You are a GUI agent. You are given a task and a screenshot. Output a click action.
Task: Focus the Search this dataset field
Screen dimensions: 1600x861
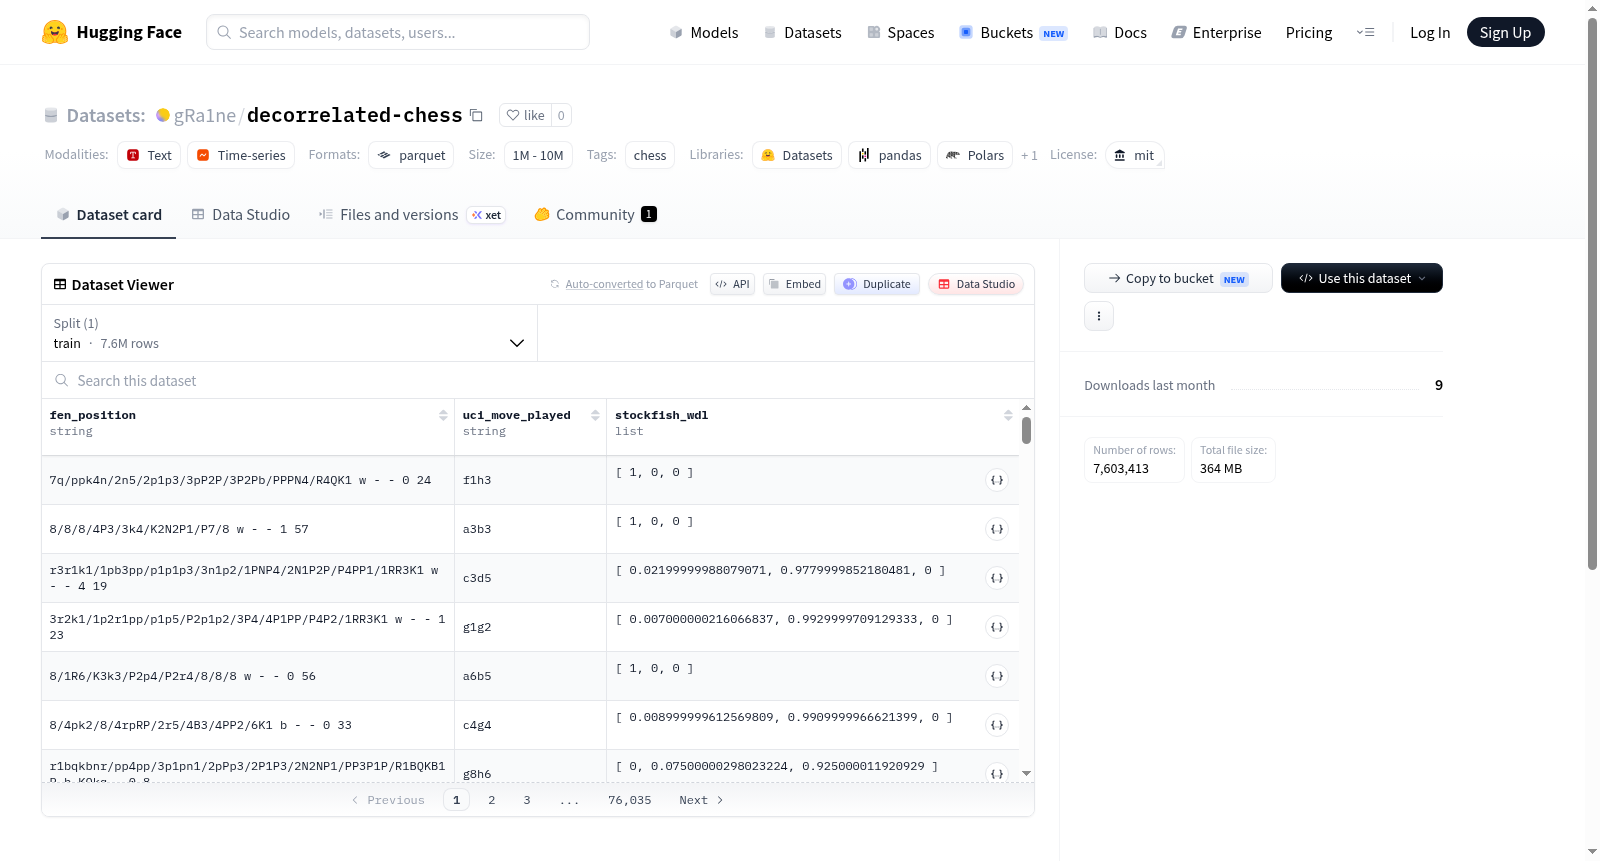pos(538,380)
